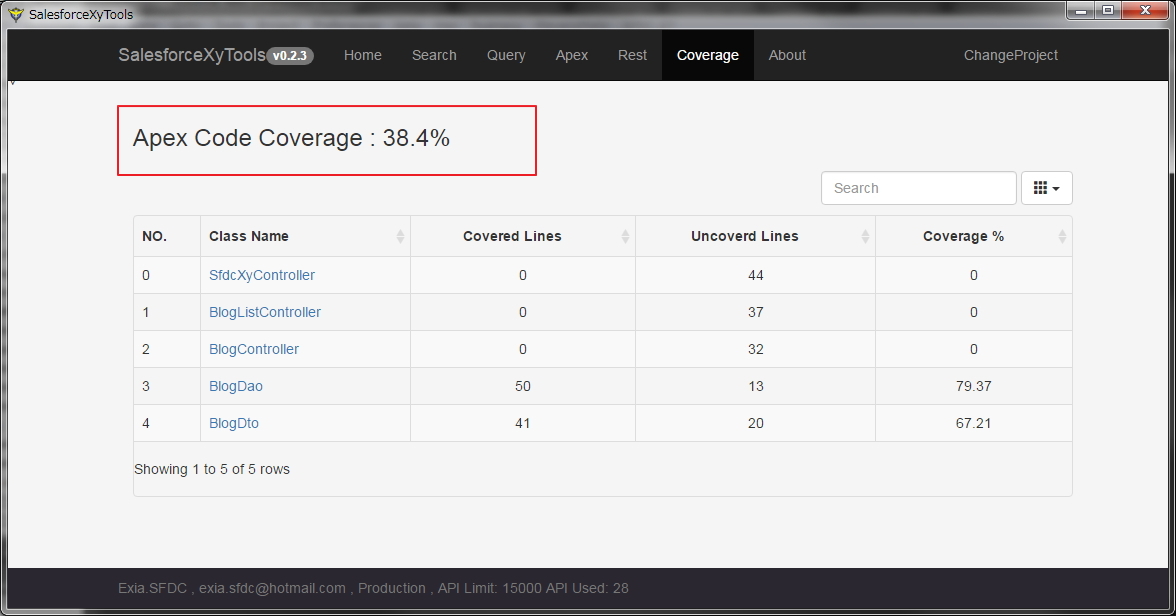Viewport: 1176px width, 616px height.
Task: Select the 67.21 coverage percentage cell
Action: [974, 423]
